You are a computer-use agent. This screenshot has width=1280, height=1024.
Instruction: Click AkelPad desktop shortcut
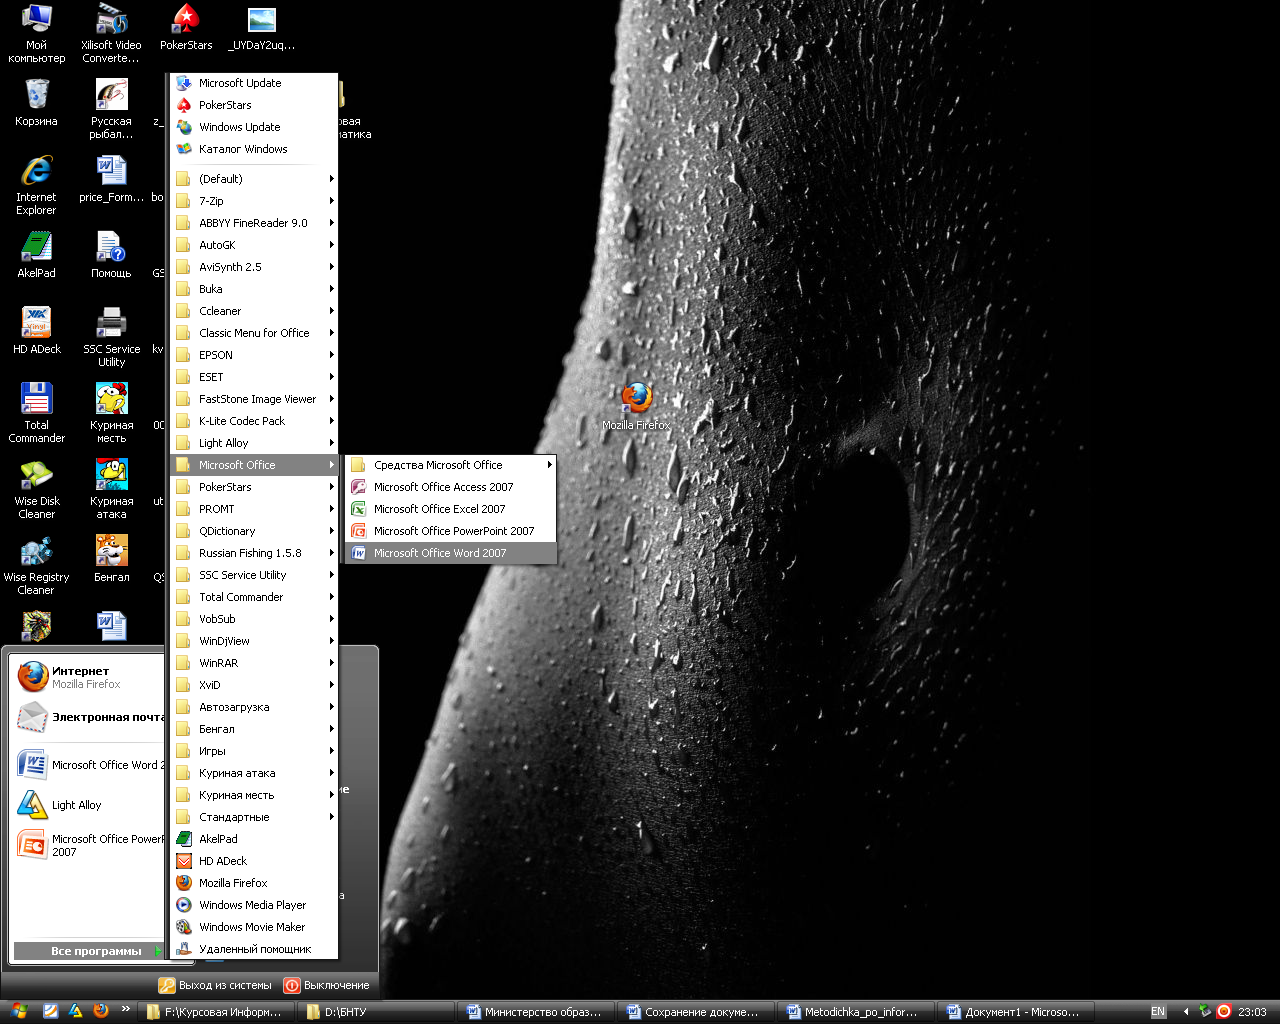coord(37,255)
